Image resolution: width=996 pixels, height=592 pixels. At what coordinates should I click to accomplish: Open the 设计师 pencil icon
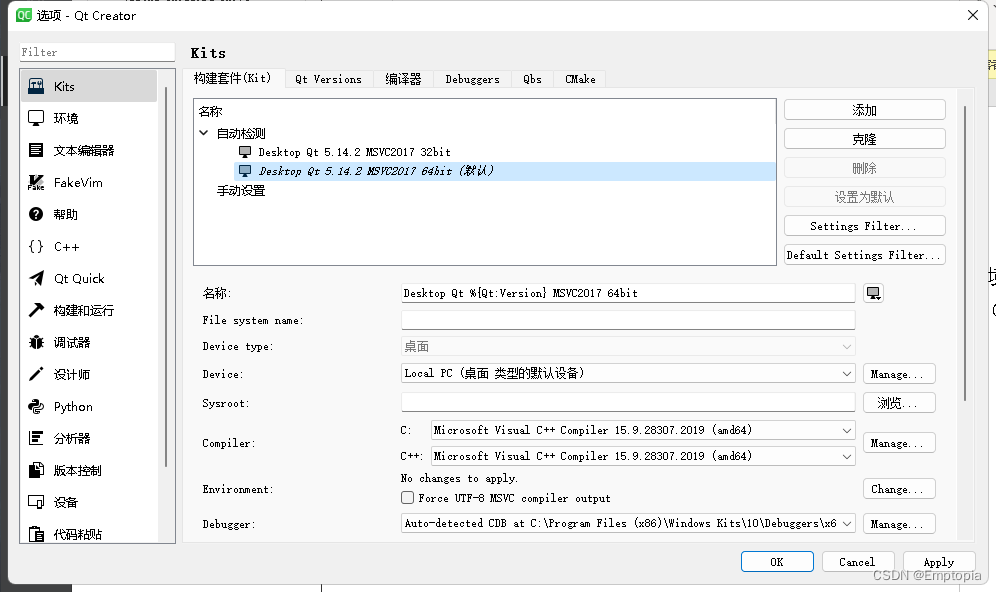(36, 374)
